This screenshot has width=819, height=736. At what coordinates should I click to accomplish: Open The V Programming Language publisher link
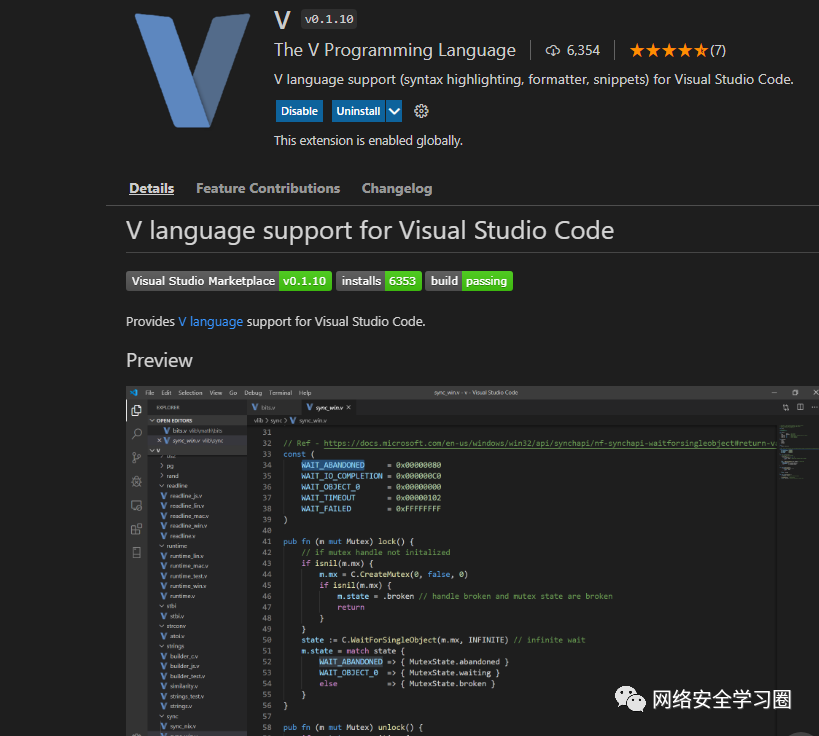[x=394, y=50]
